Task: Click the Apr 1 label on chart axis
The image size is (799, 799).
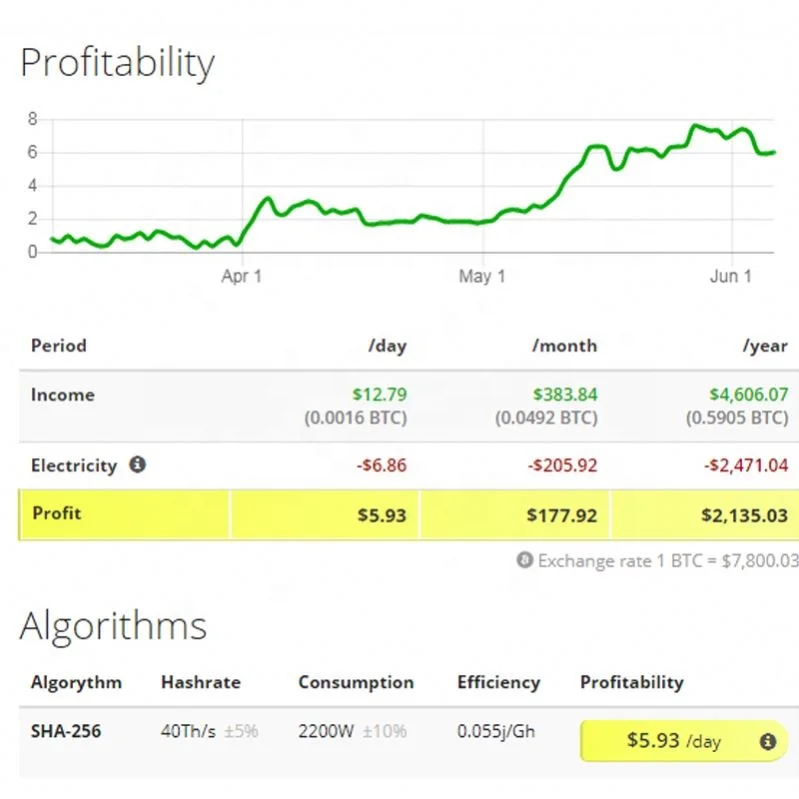Action: coord(241,276)
